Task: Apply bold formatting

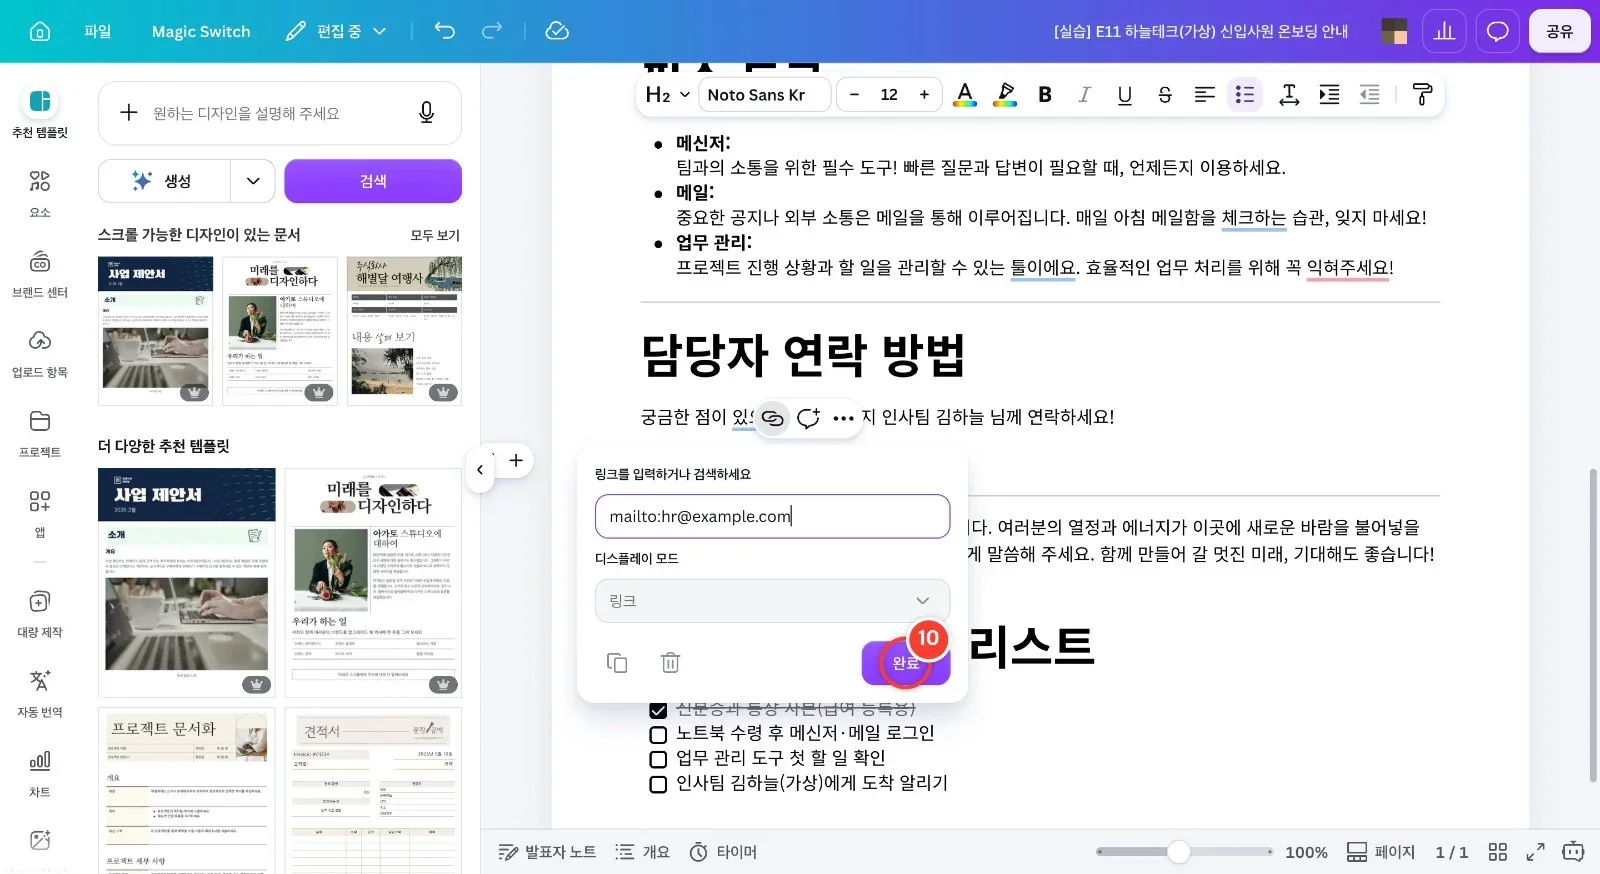Action: (x=1045, y=94)
